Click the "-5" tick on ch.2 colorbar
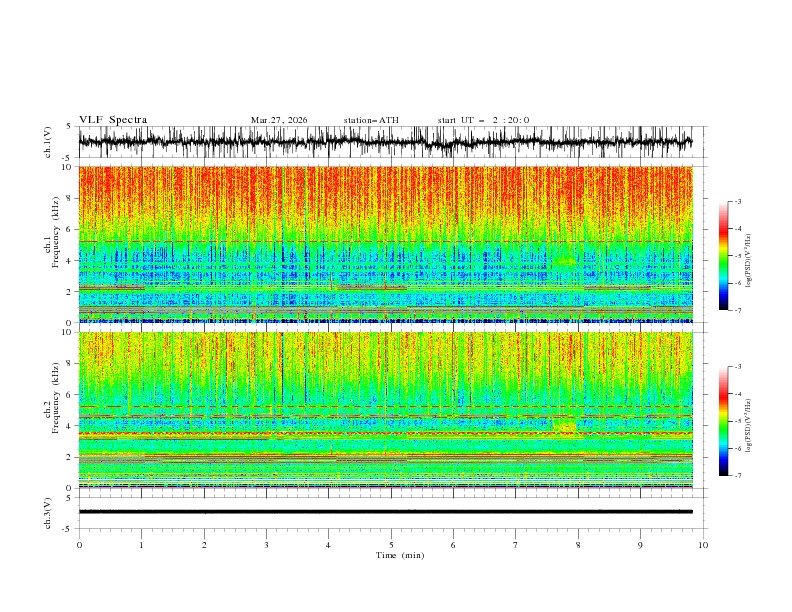 click(737, 421)
